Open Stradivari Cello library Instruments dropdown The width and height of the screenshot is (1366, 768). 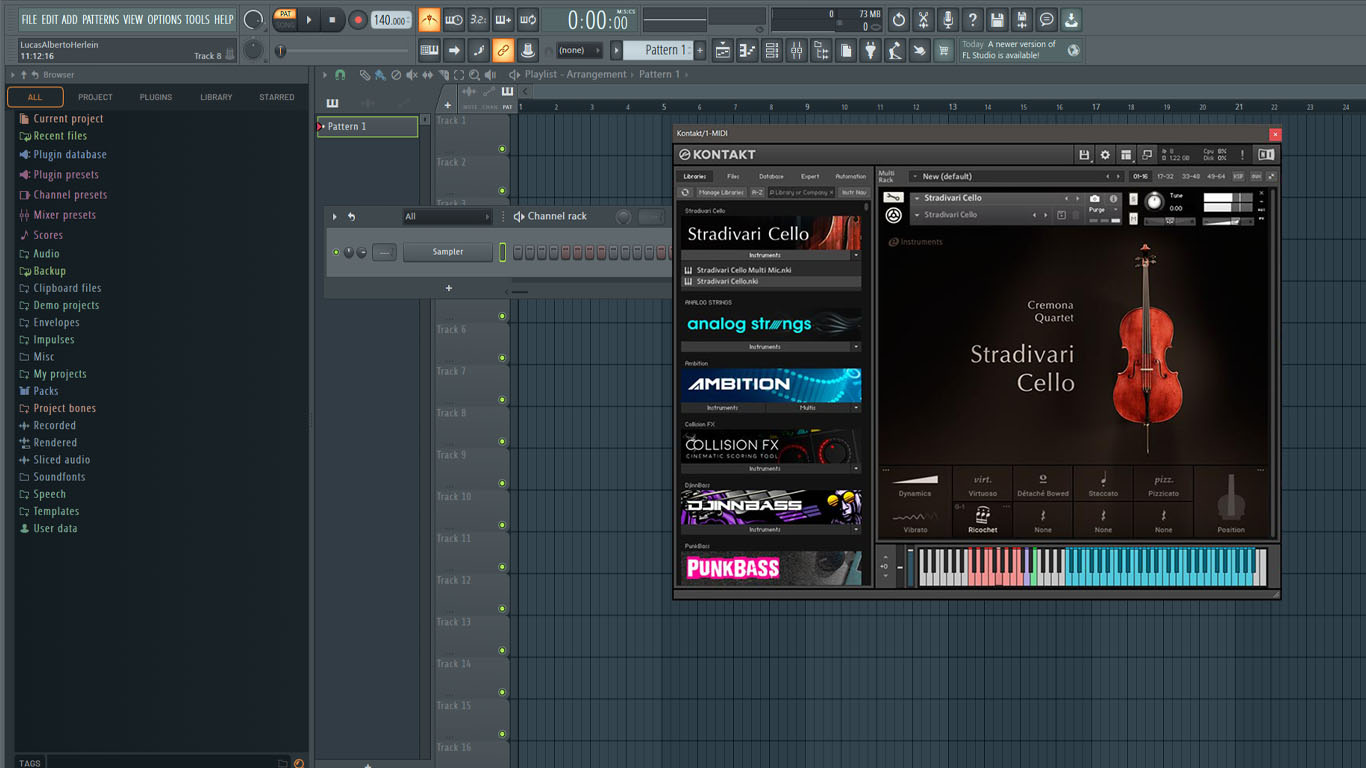[x=856, y=255]
